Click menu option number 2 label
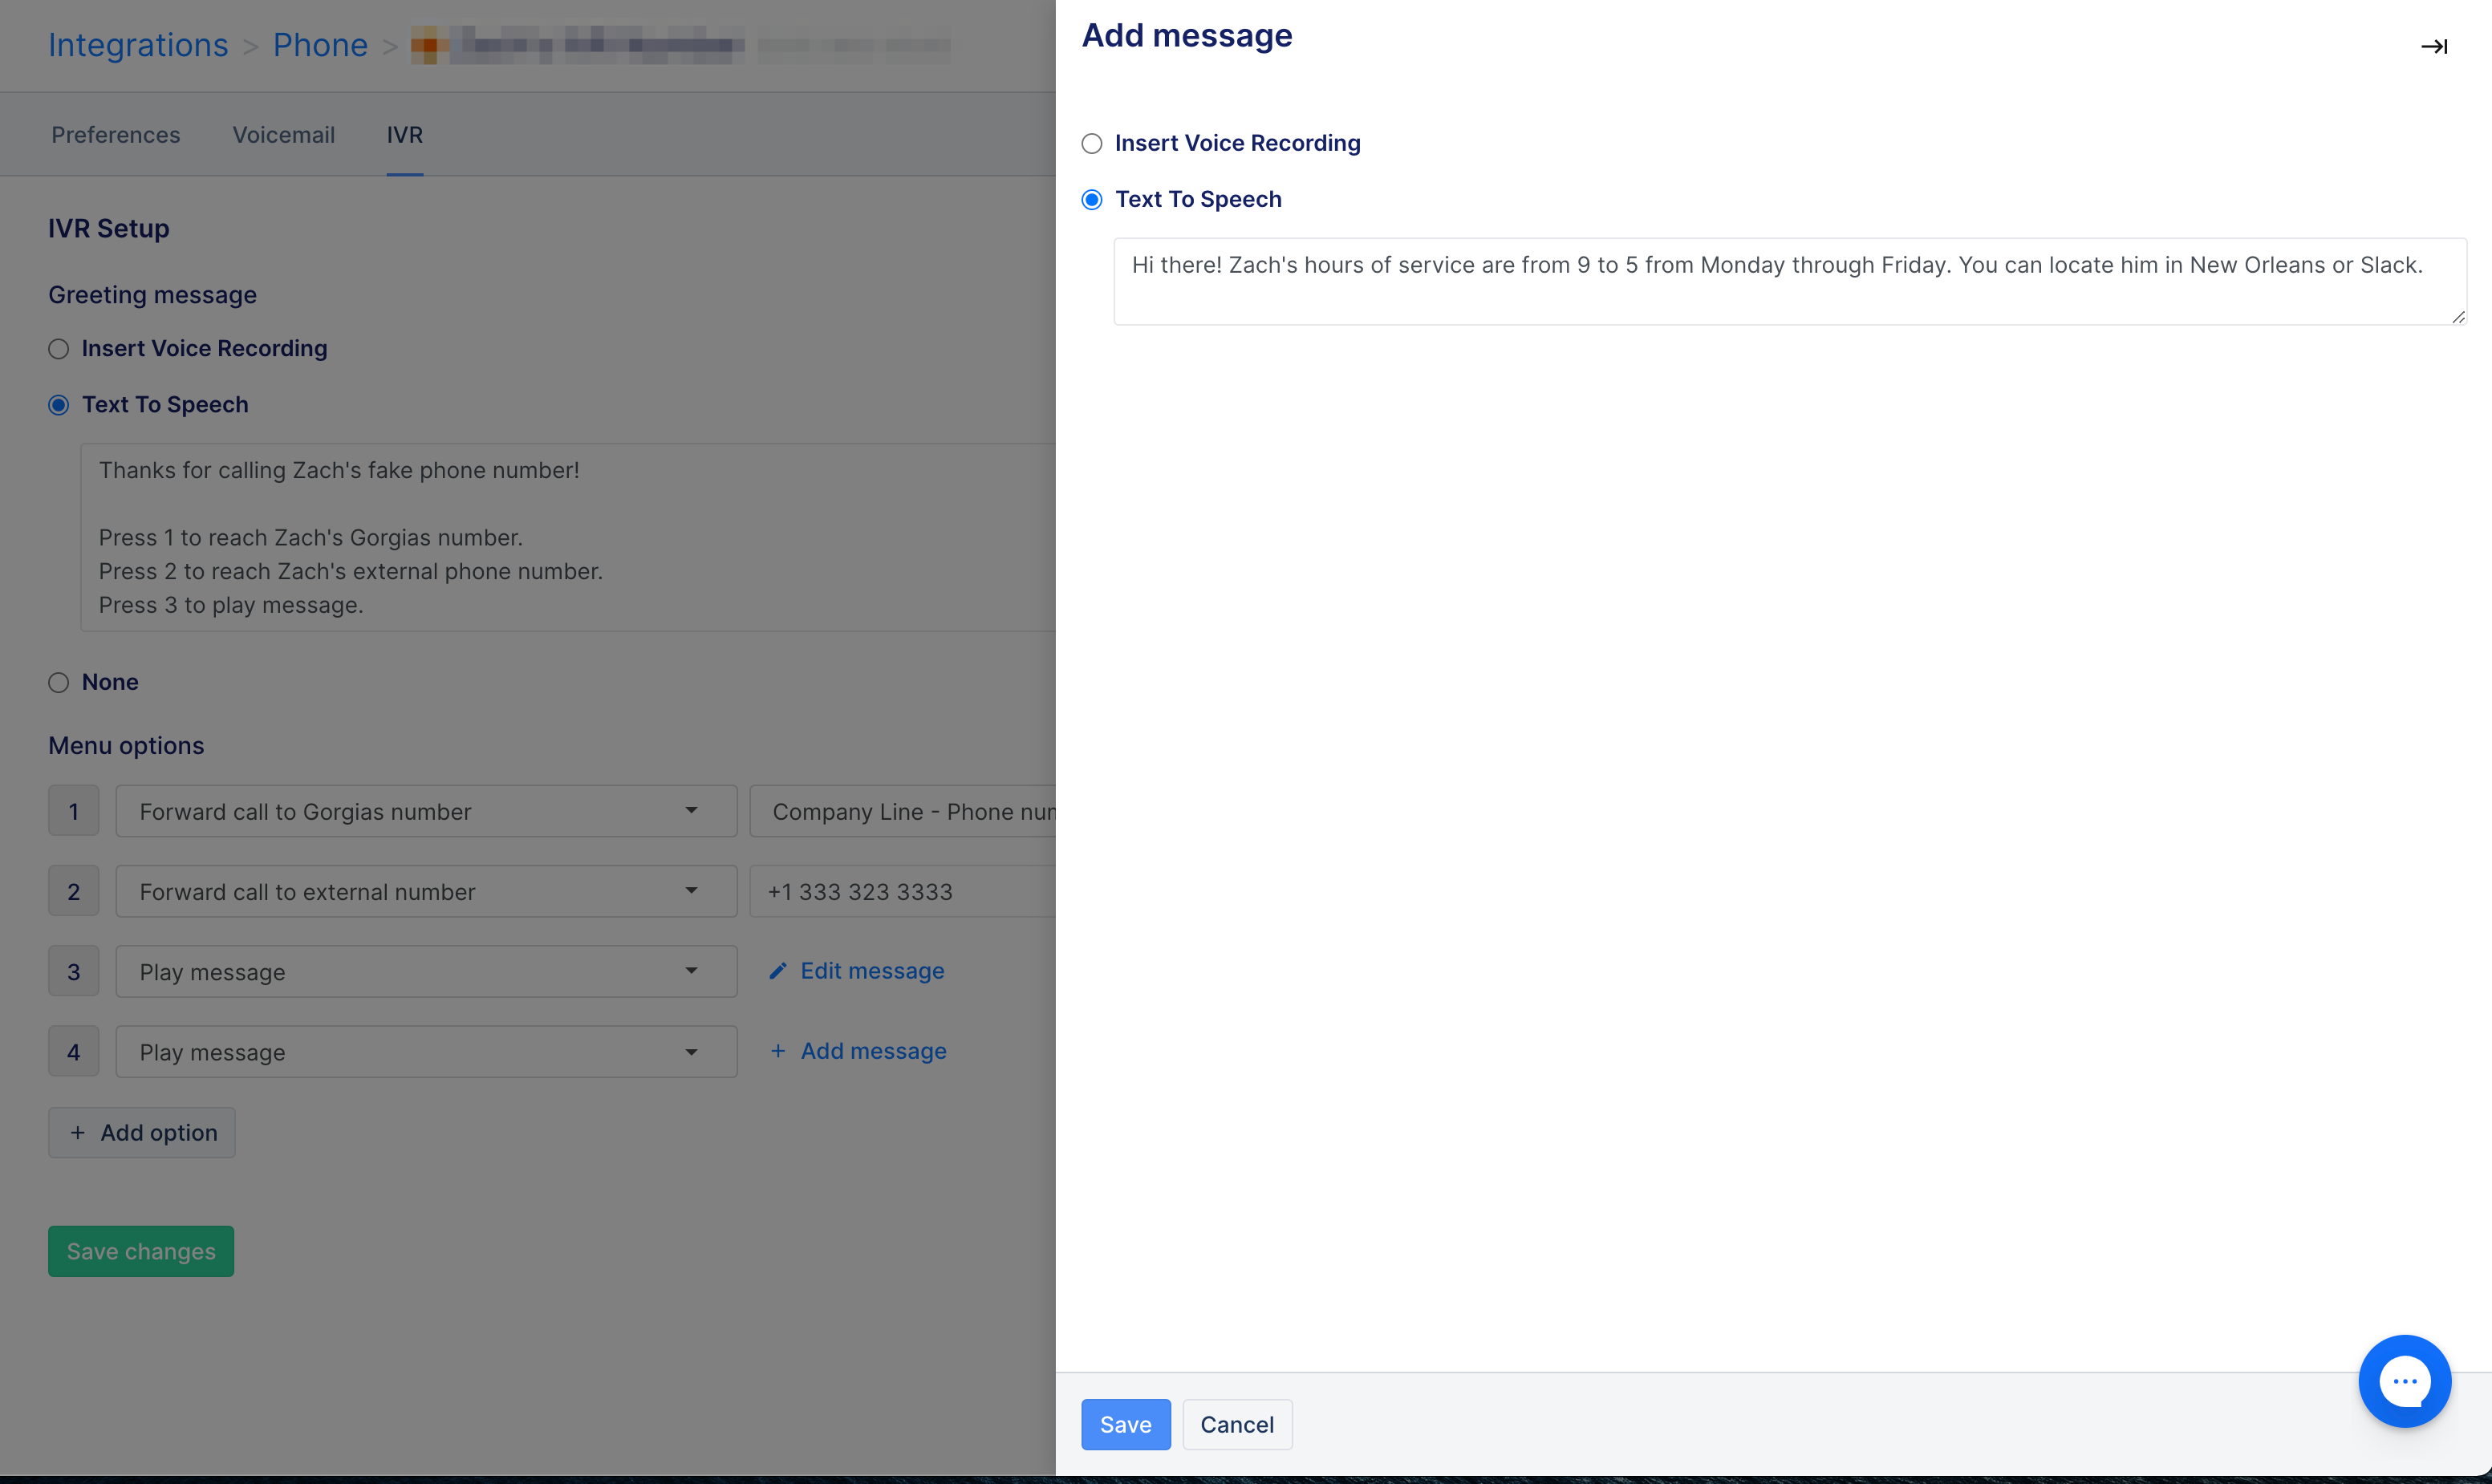 [x=74, y=891]
